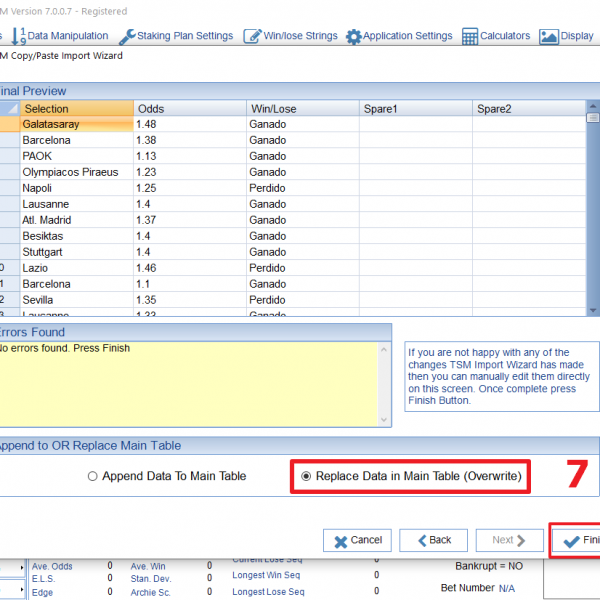Select the Napoli selection cell
The height and width of the screenshot is (600, 600).
click(x=77, y=188)
